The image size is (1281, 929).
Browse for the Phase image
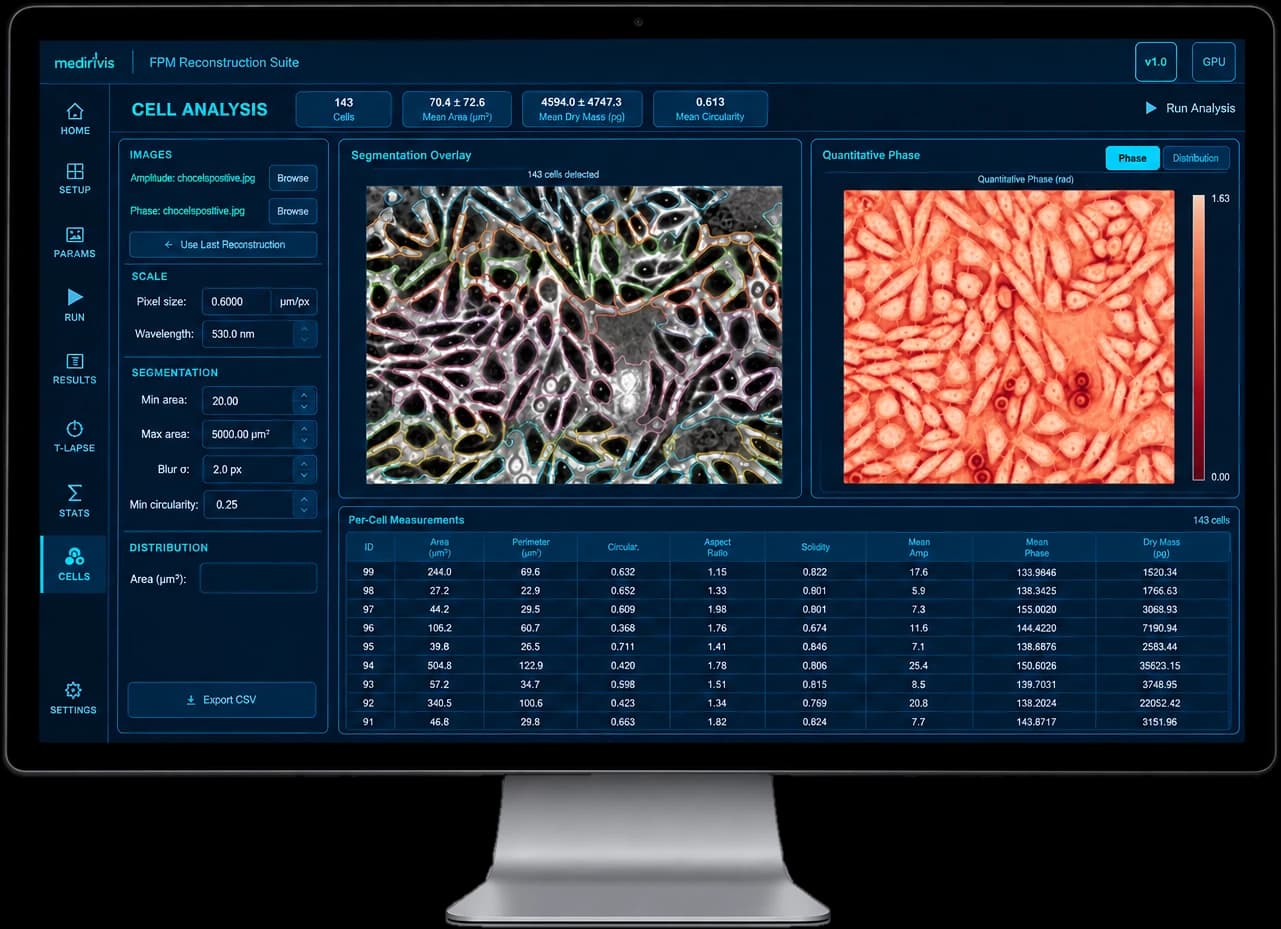click(293, 211)
